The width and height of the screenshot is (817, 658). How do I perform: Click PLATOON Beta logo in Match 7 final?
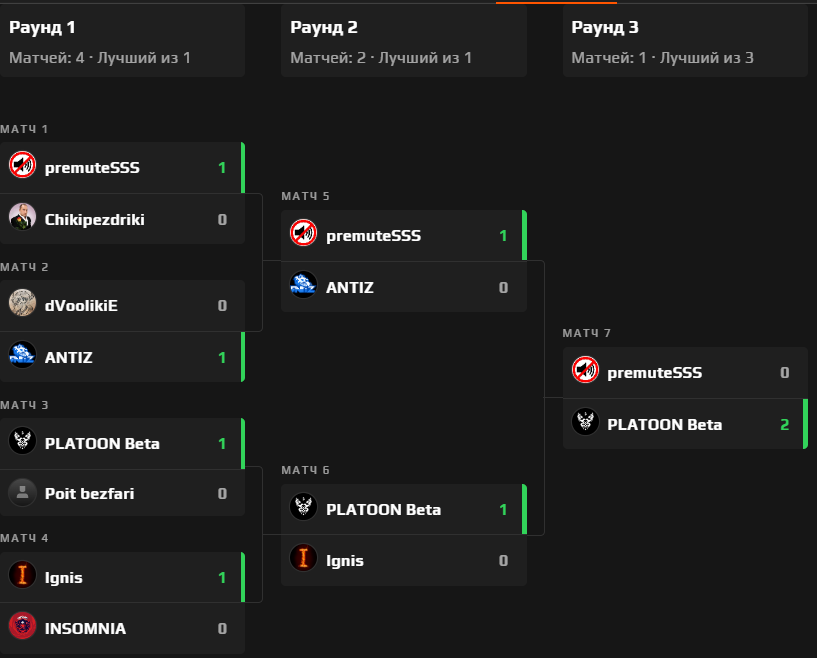pos(585,424)
